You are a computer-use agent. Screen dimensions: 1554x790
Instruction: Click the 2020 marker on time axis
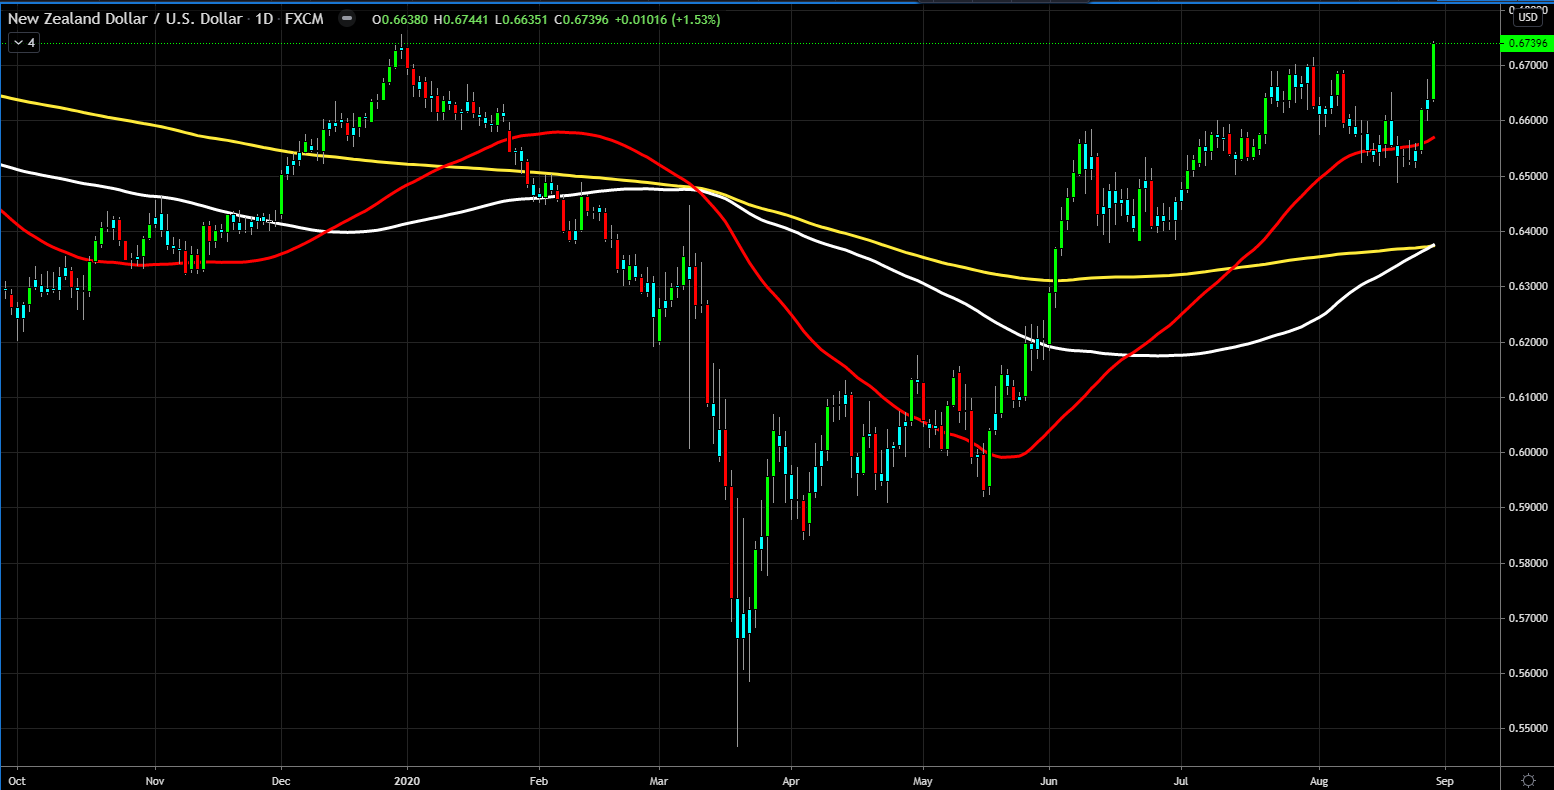(x=407, y=777)
